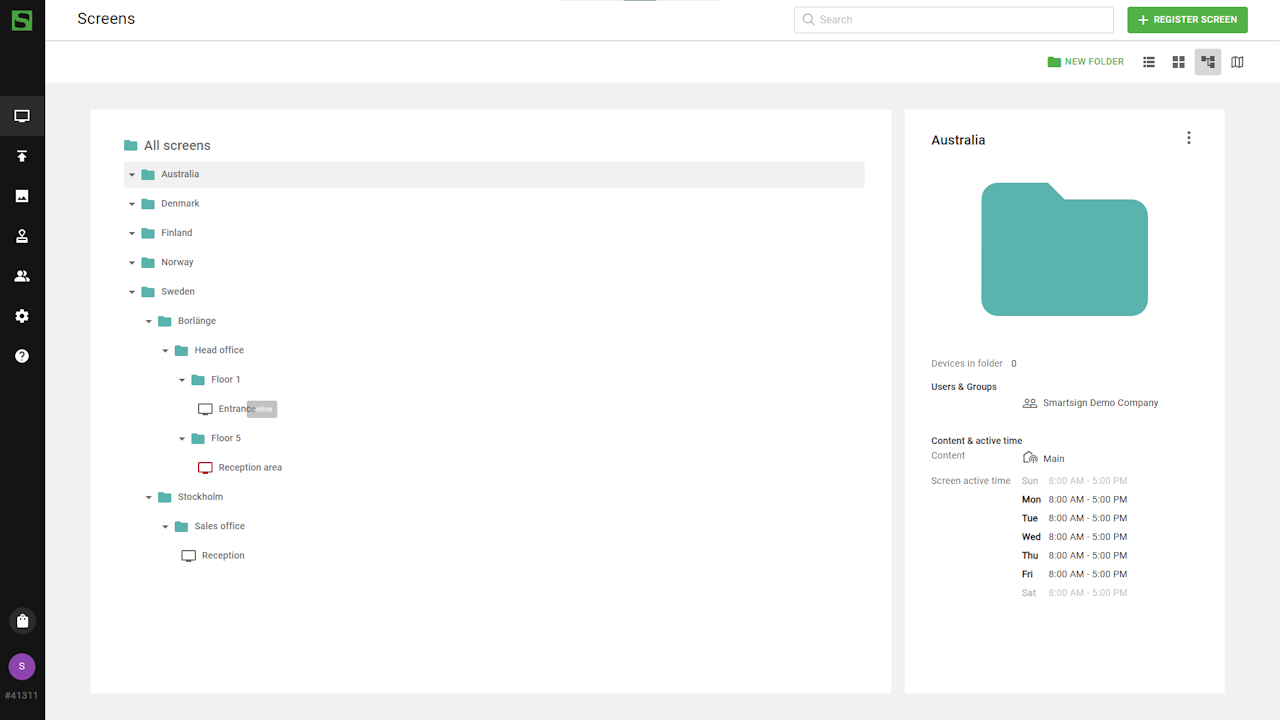Collapse the Floor 5 folder arrow

[x=182, y=439]
